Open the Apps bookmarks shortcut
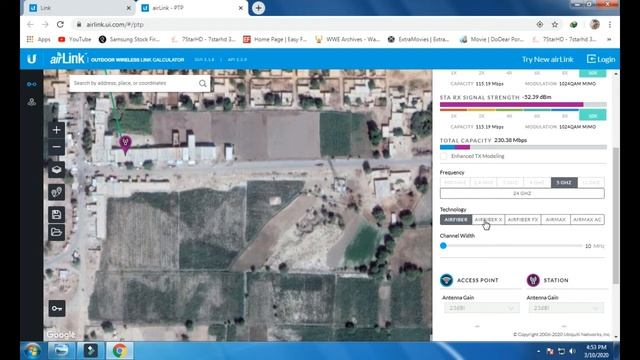Image resolution: width=640 pixels, height=360 pixels. 38,39
